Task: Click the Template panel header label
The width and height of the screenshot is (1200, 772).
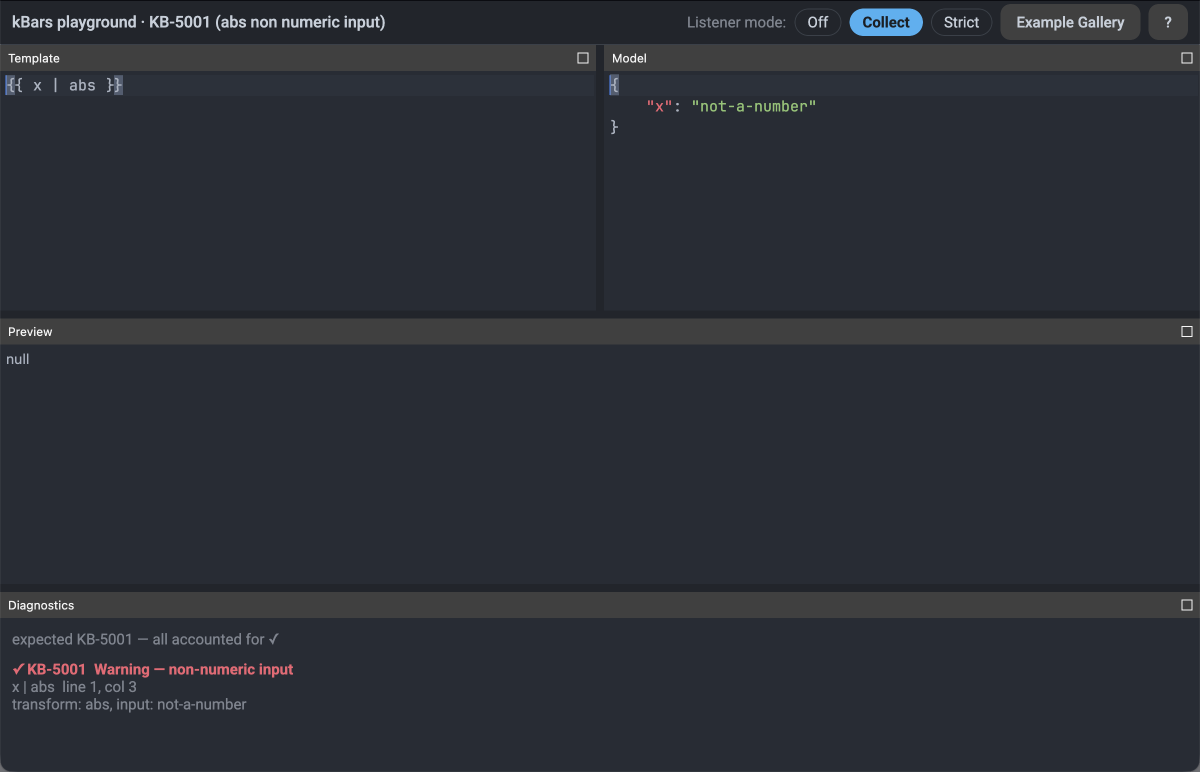Action: point(34,58)
